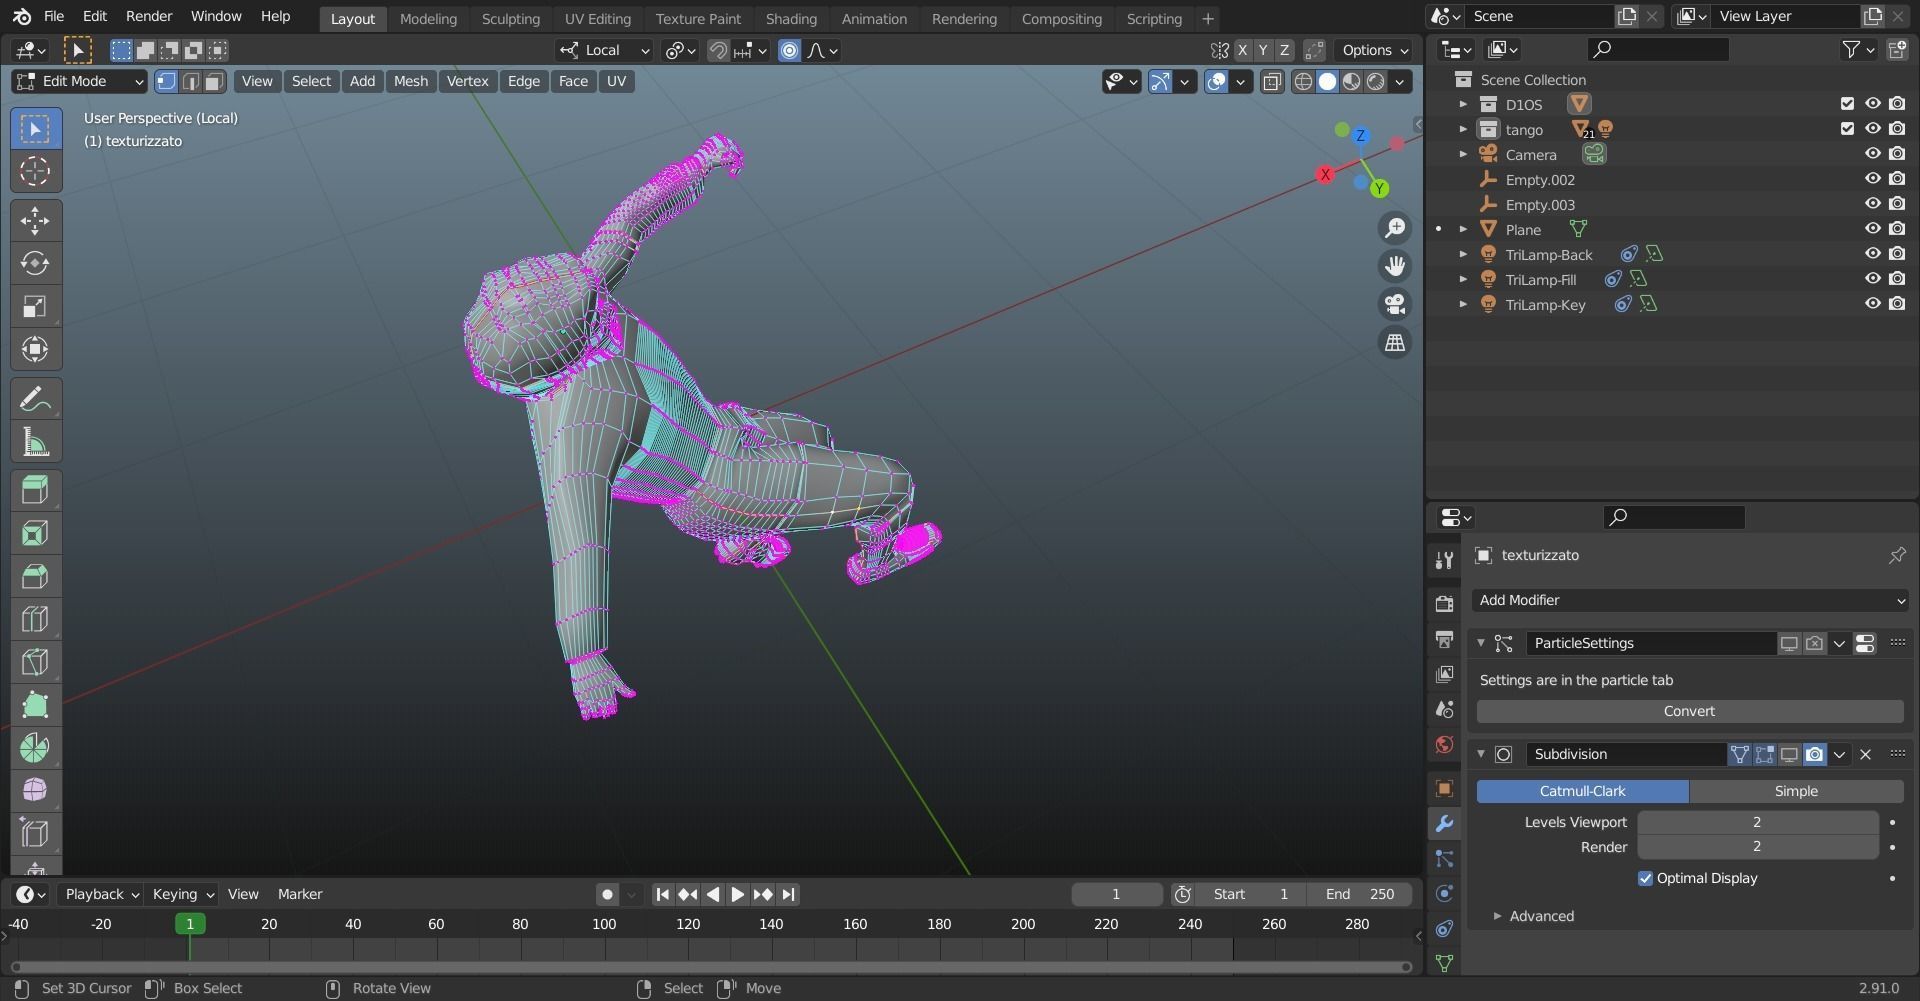Image resolution: width=1920 pixels, height=1001 pixels.
Task: Choose the Smooth tool
Action: pyautogui.click(x=35, y=790)
